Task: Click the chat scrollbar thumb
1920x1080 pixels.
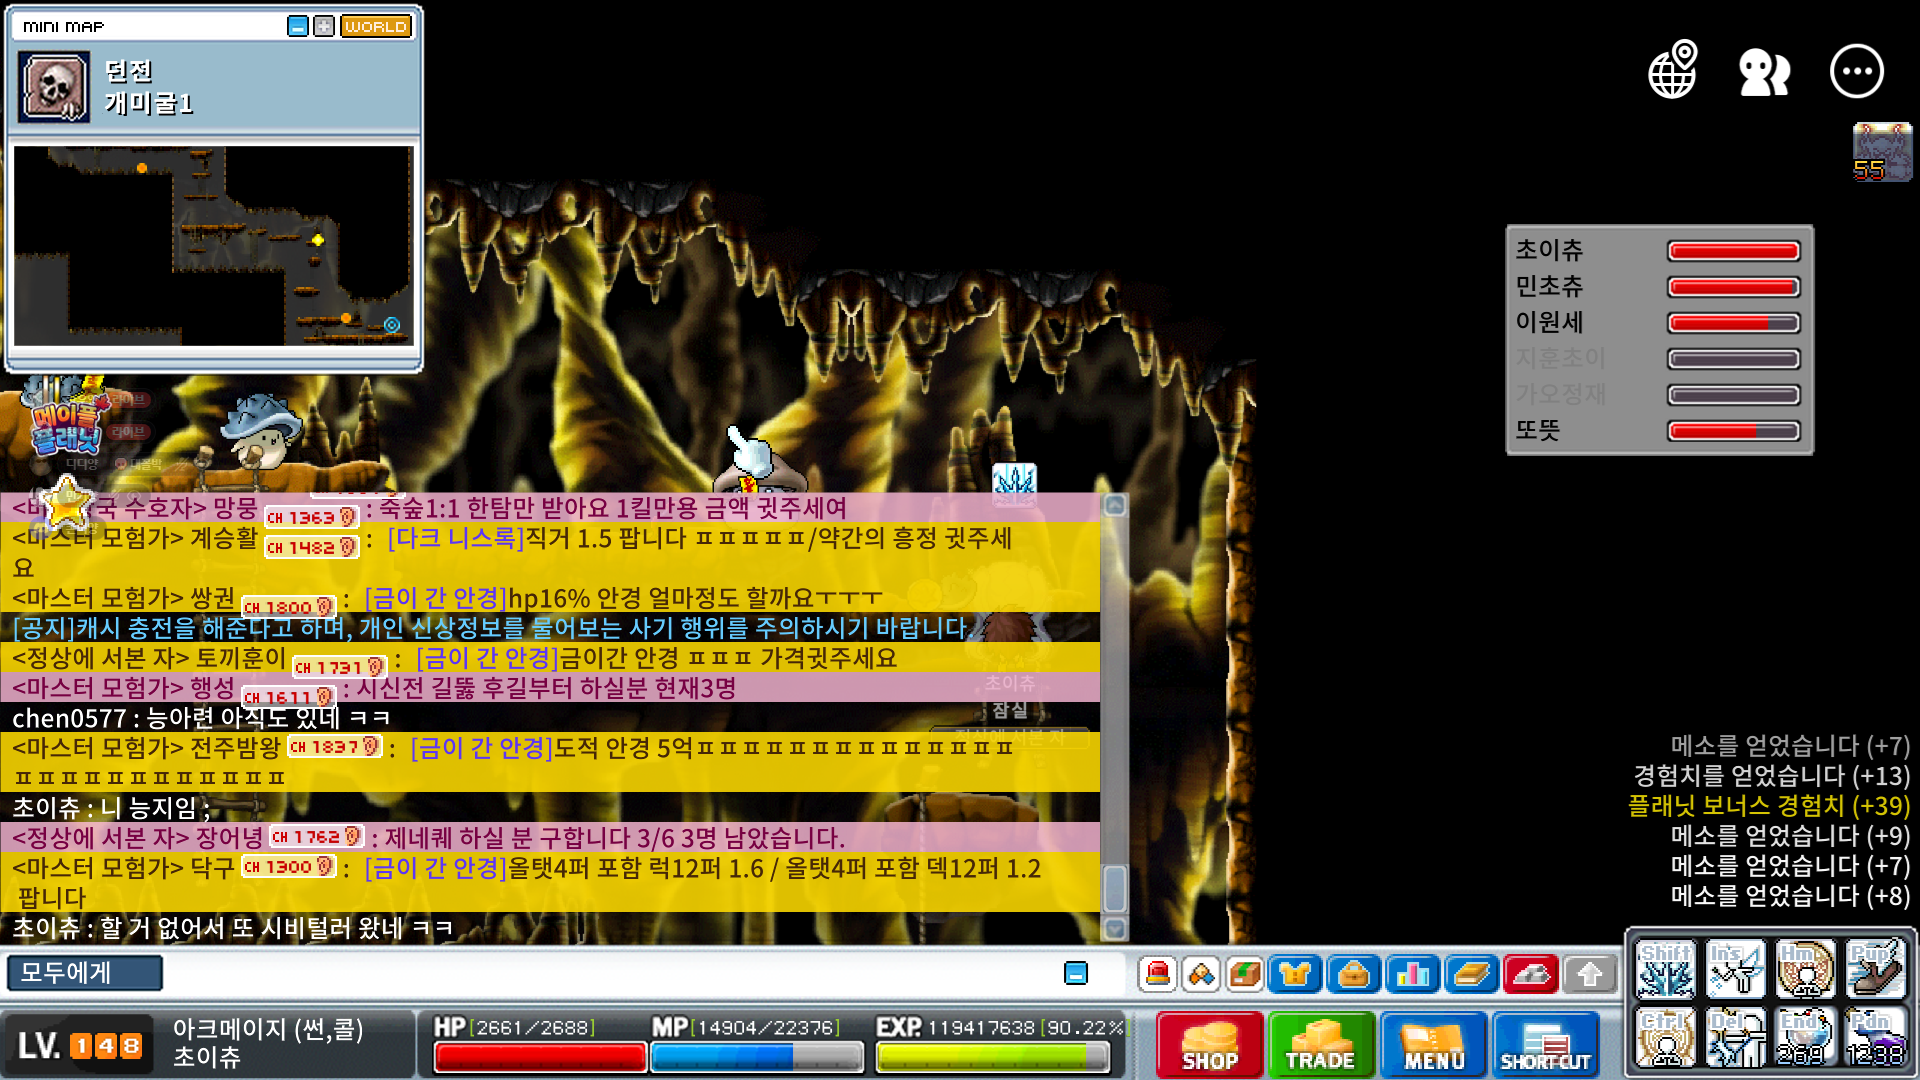Action: click(1115, 888)
